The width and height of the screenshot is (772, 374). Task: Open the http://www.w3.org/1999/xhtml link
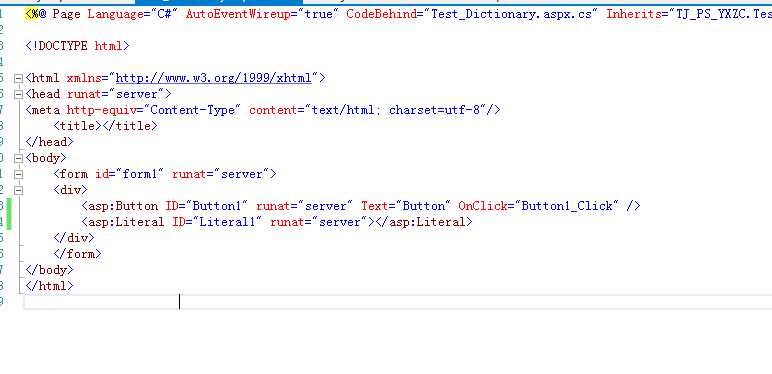click(x=214, y=78)
